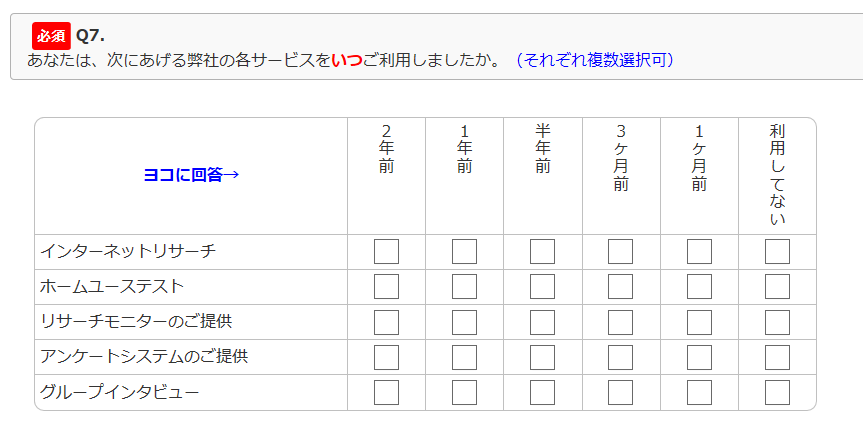Select アンケートシステムのご提供 1ヶ月前 checkbox

(699, 357)
